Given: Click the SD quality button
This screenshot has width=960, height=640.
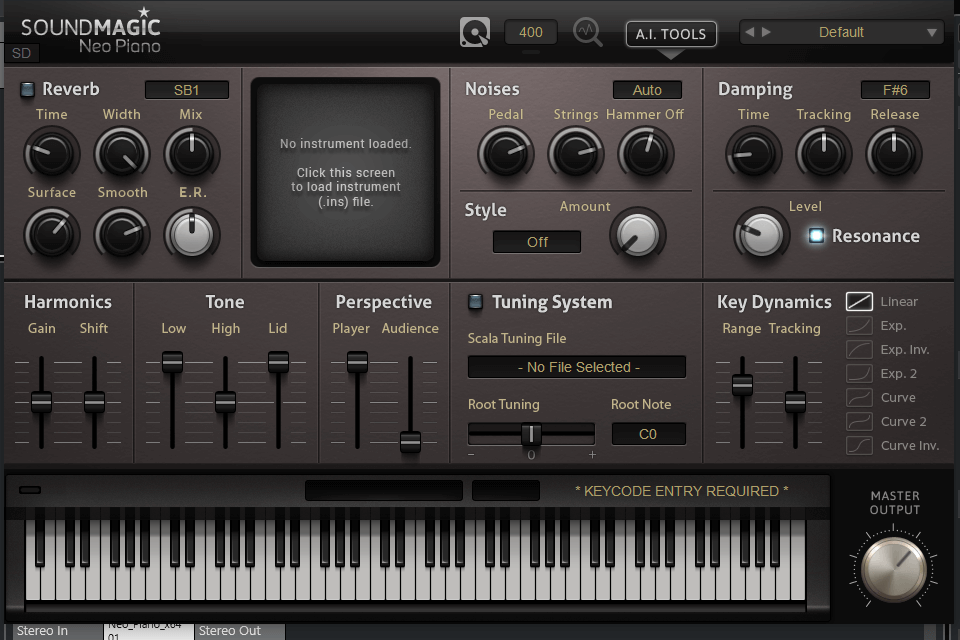Looking at the screenshot, I should pyautogui.click(x=21, y=53).
